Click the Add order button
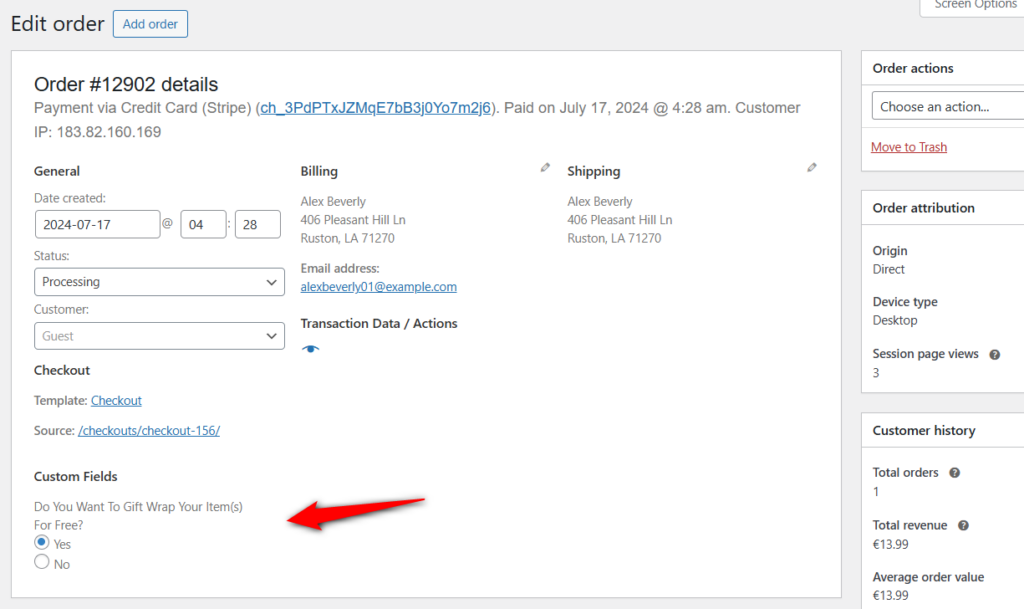The height and width of the screenshot is (609, 1024). 150,23
